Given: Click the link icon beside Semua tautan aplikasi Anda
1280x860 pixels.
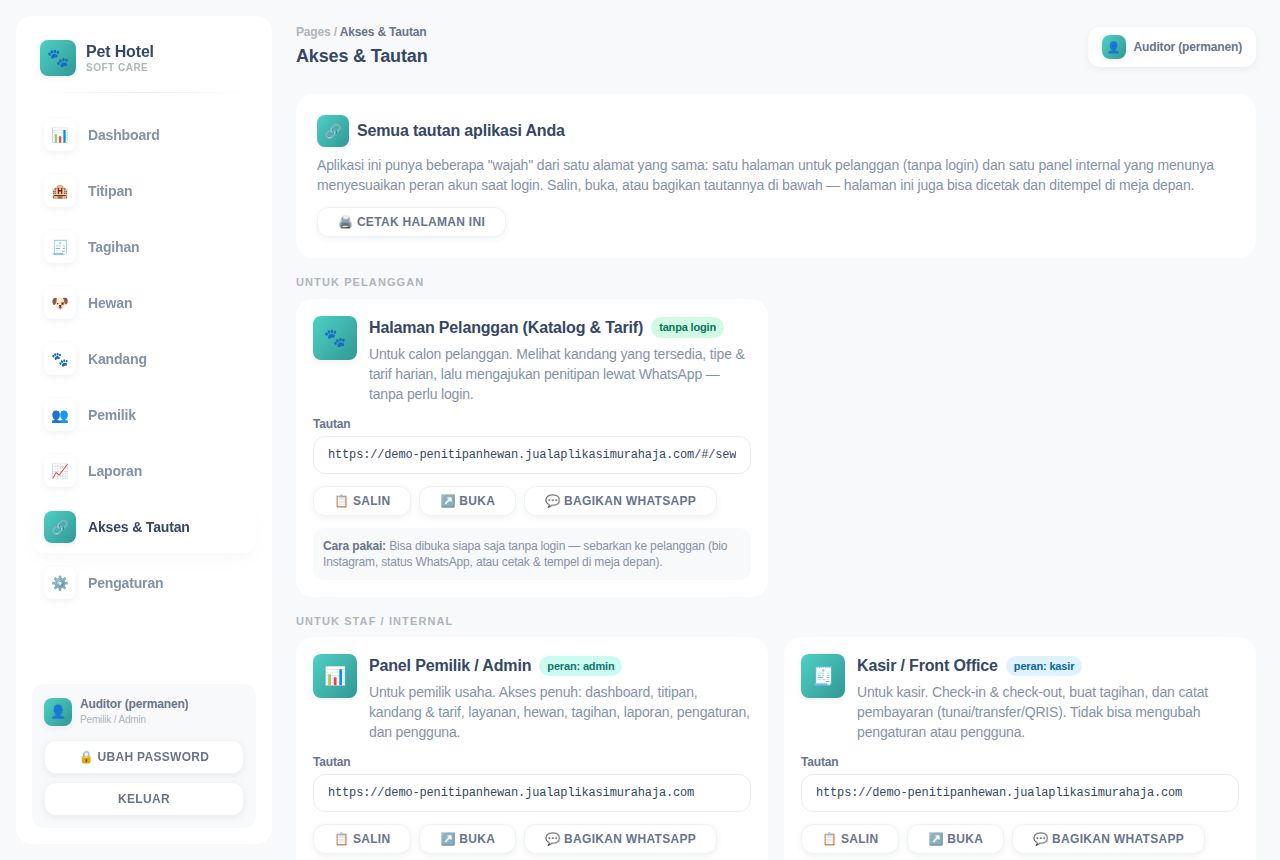Looking at the screenshot, I should click(x=333, y=131).
